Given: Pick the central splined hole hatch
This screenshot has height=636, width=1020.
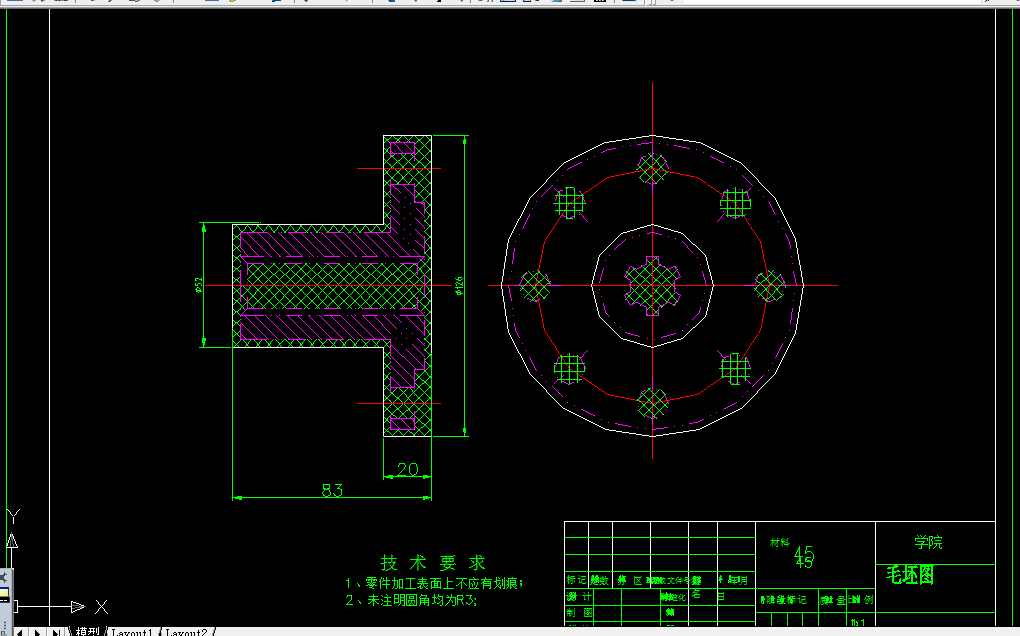Looking at the screenshot, I should [x=652, y=285].
